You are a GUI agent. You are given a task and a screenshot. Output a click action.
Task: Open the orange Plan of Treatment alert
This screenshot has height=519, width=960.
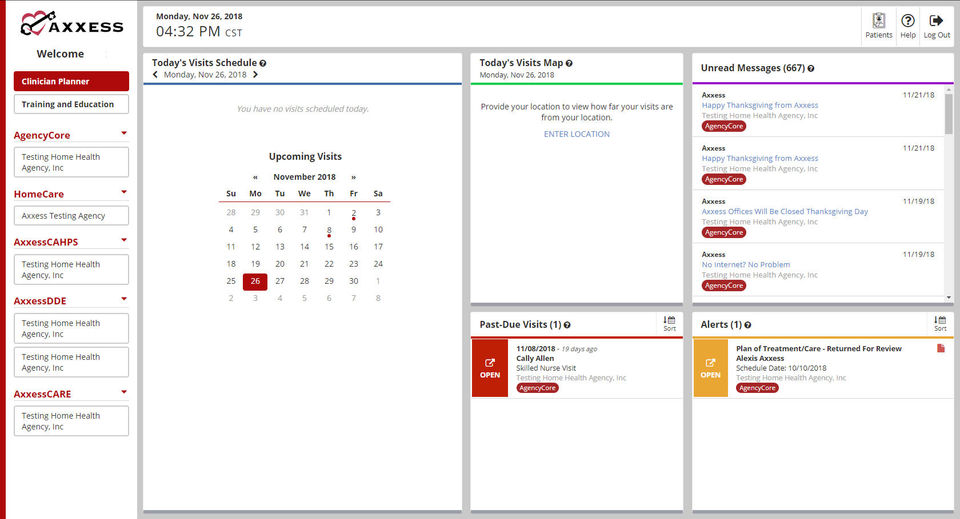click(710, 368)
